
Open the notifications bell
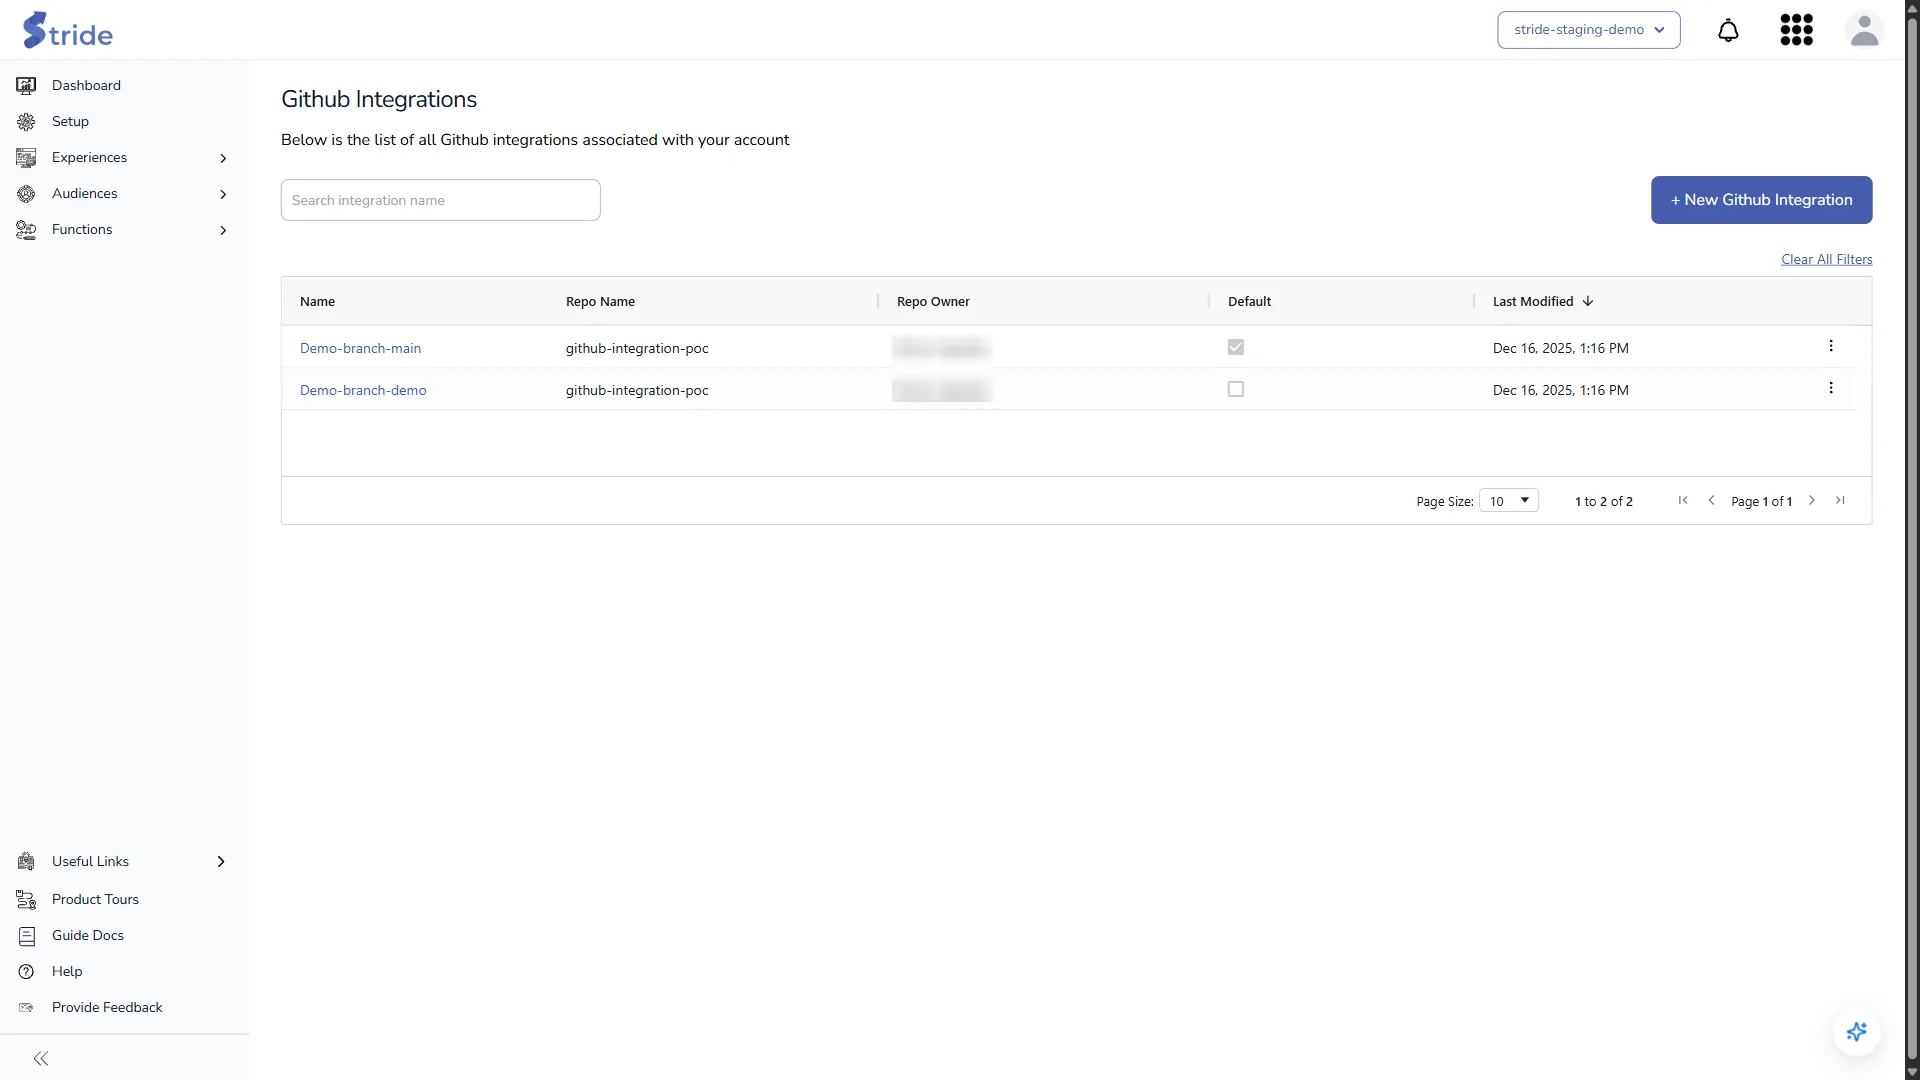1728,30
